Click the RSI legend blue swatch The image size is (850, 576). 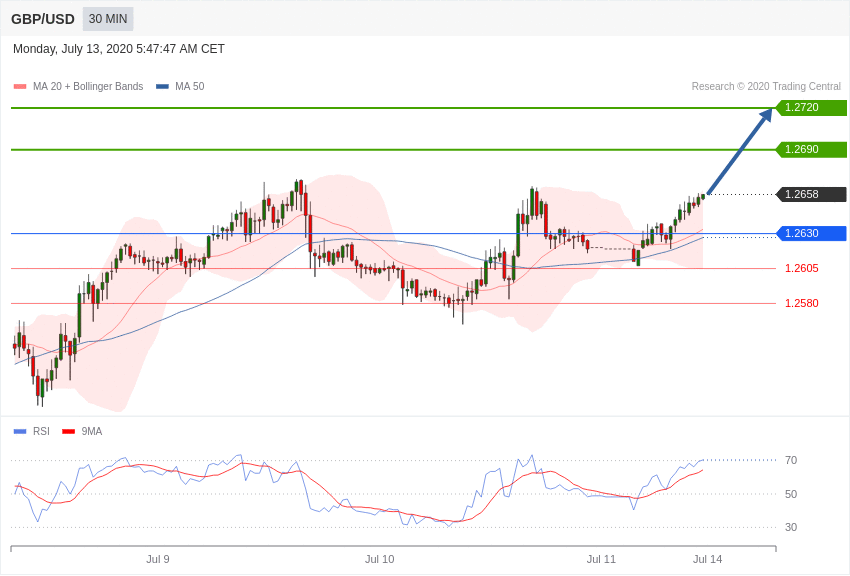[20, 431]
